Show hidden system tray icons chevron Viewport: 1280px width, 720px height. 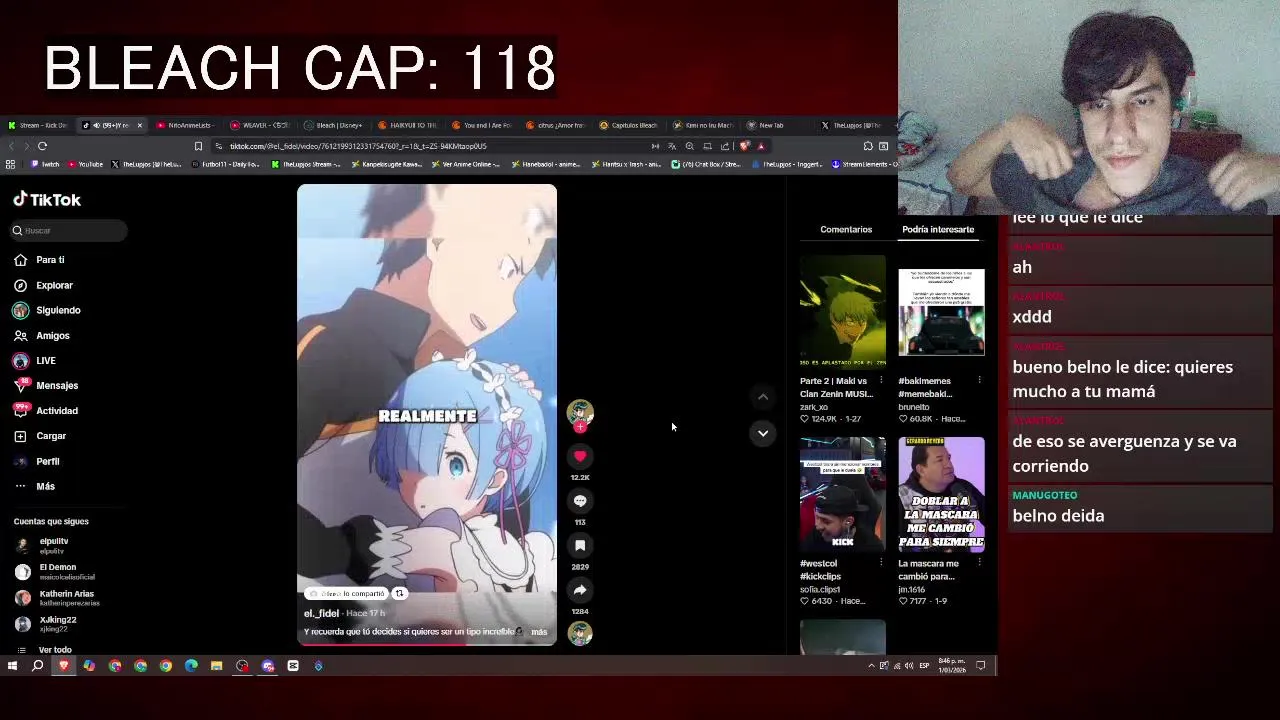(871, 666)
